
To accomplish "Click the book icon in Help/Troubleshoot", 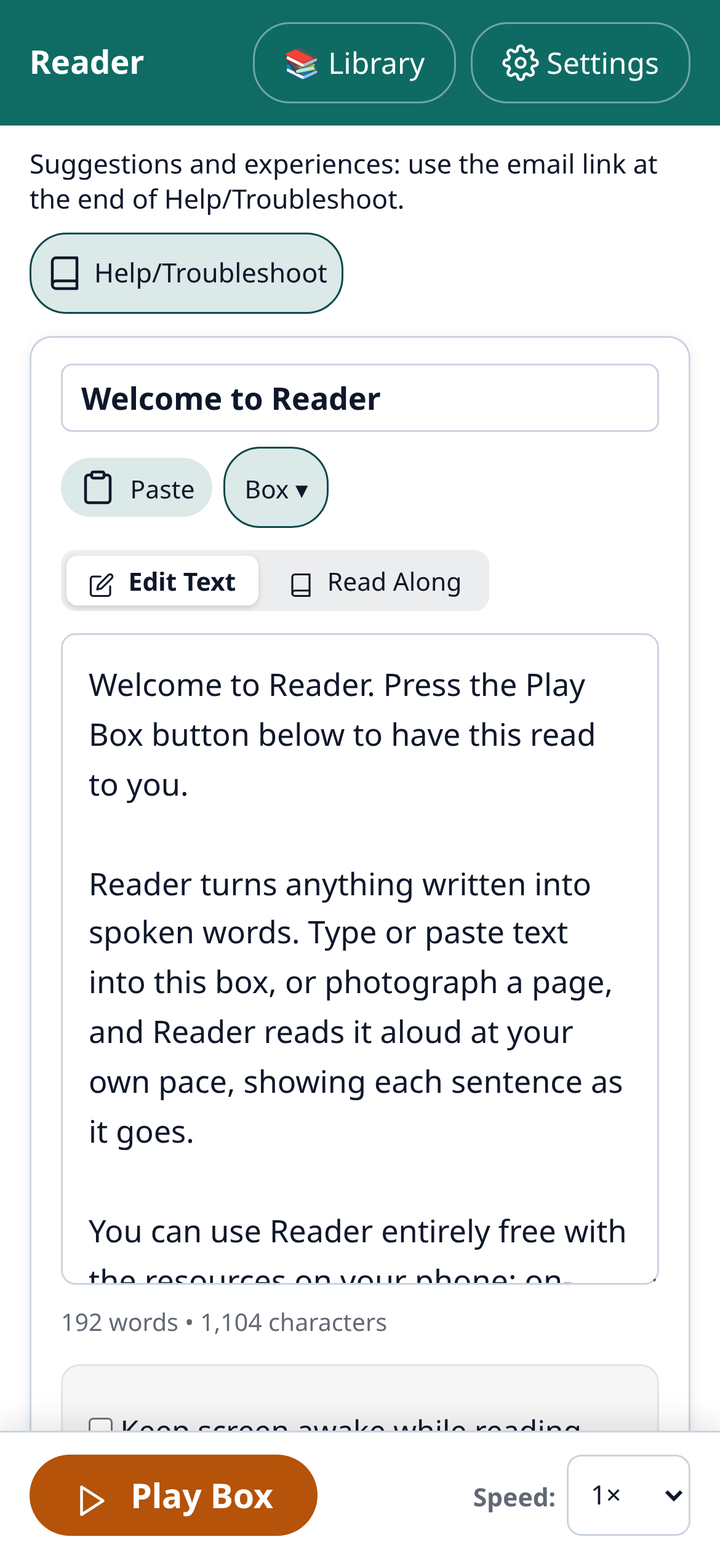I will pyautogui.click(x=65, y=273).
